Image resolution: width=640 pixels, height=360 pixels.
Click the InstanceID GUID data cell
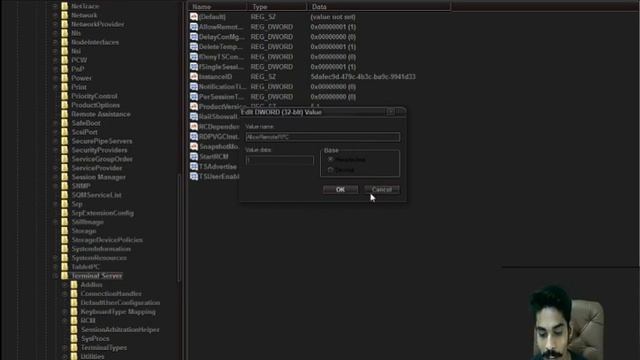pos(363,77)
